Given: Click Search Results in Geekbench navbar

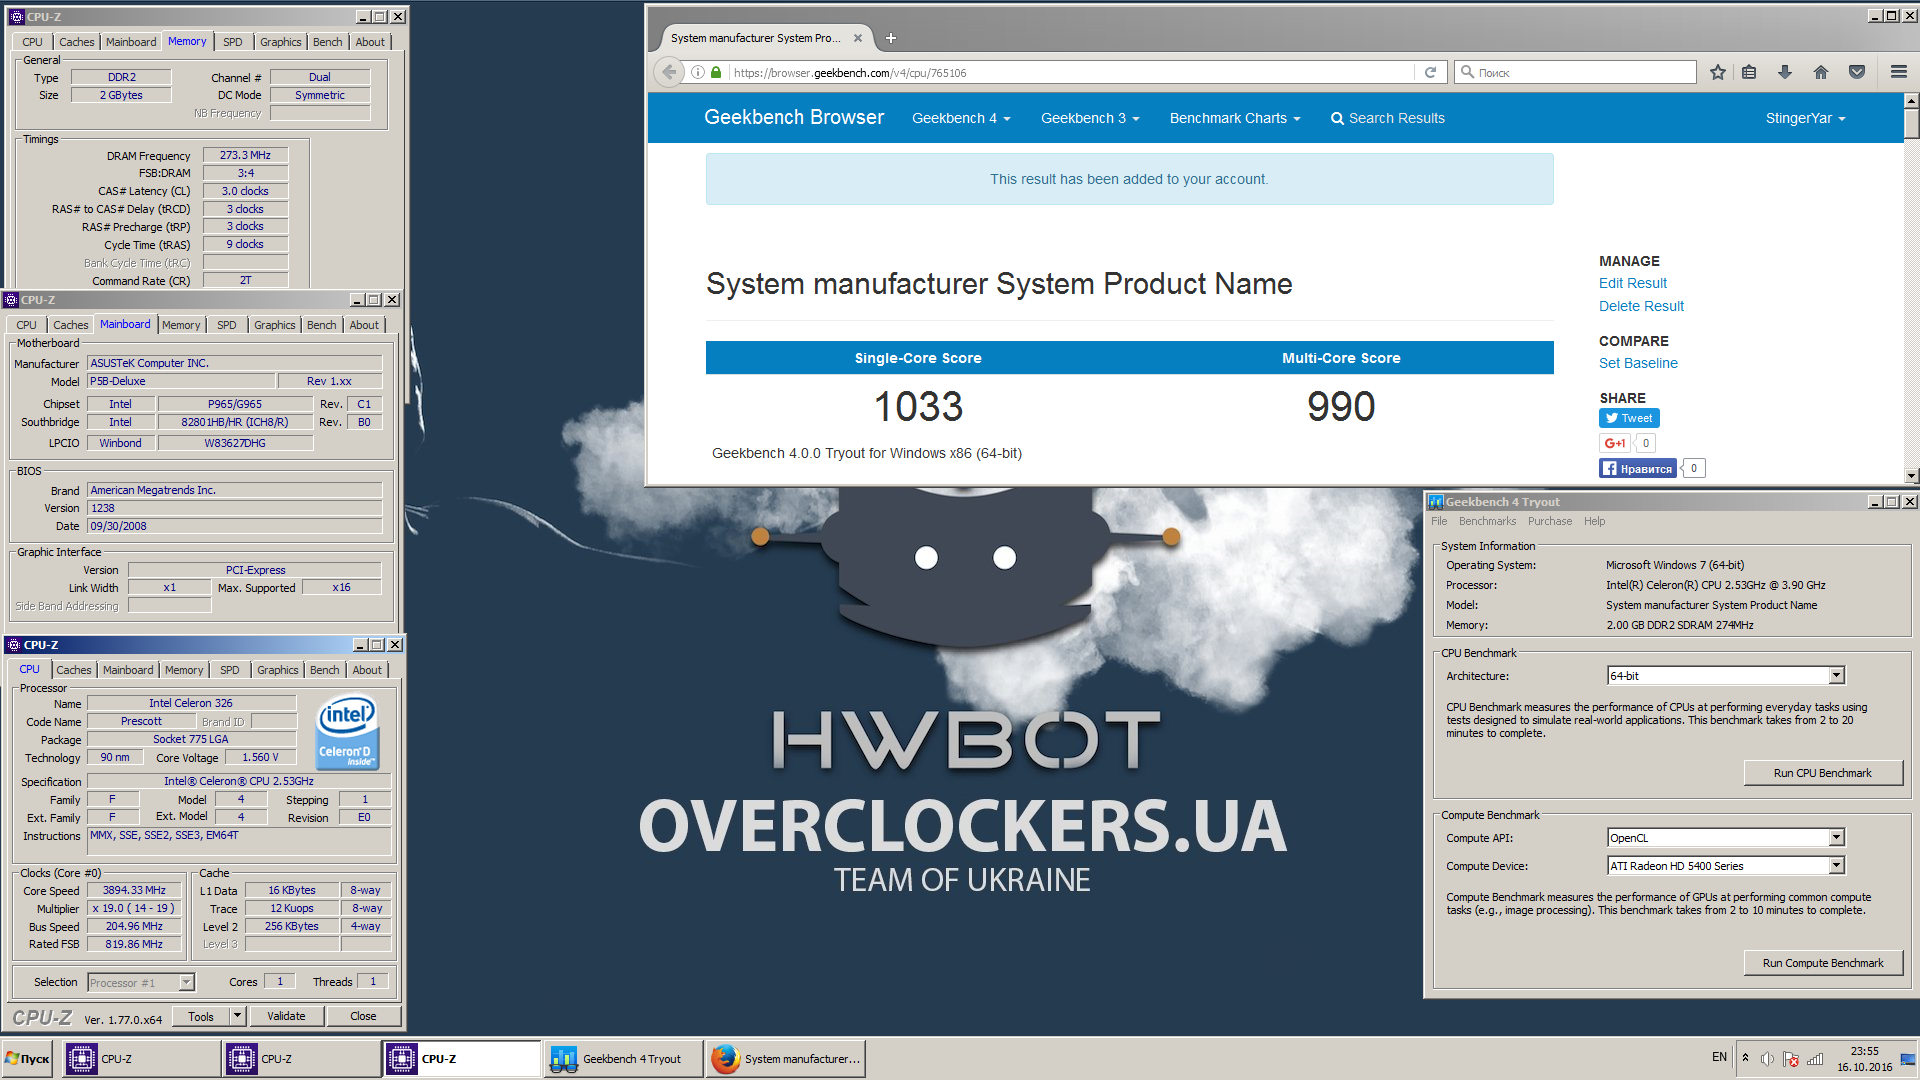Looking at the screenshot, I should pos(1387,118).
